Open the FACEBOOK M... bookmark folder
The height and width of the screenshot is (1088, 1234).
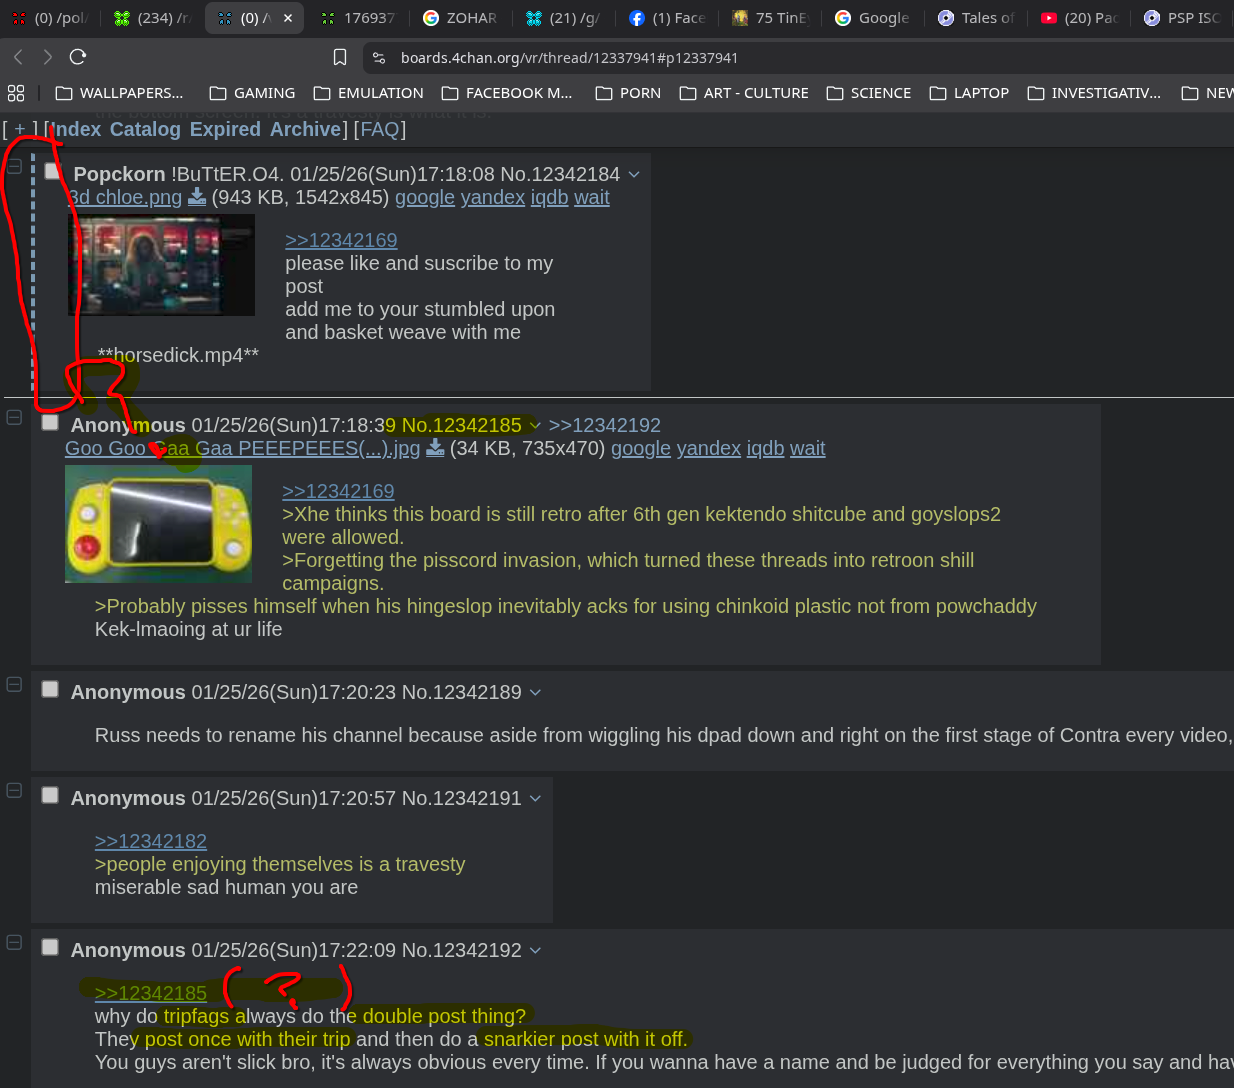pos(507,93)
